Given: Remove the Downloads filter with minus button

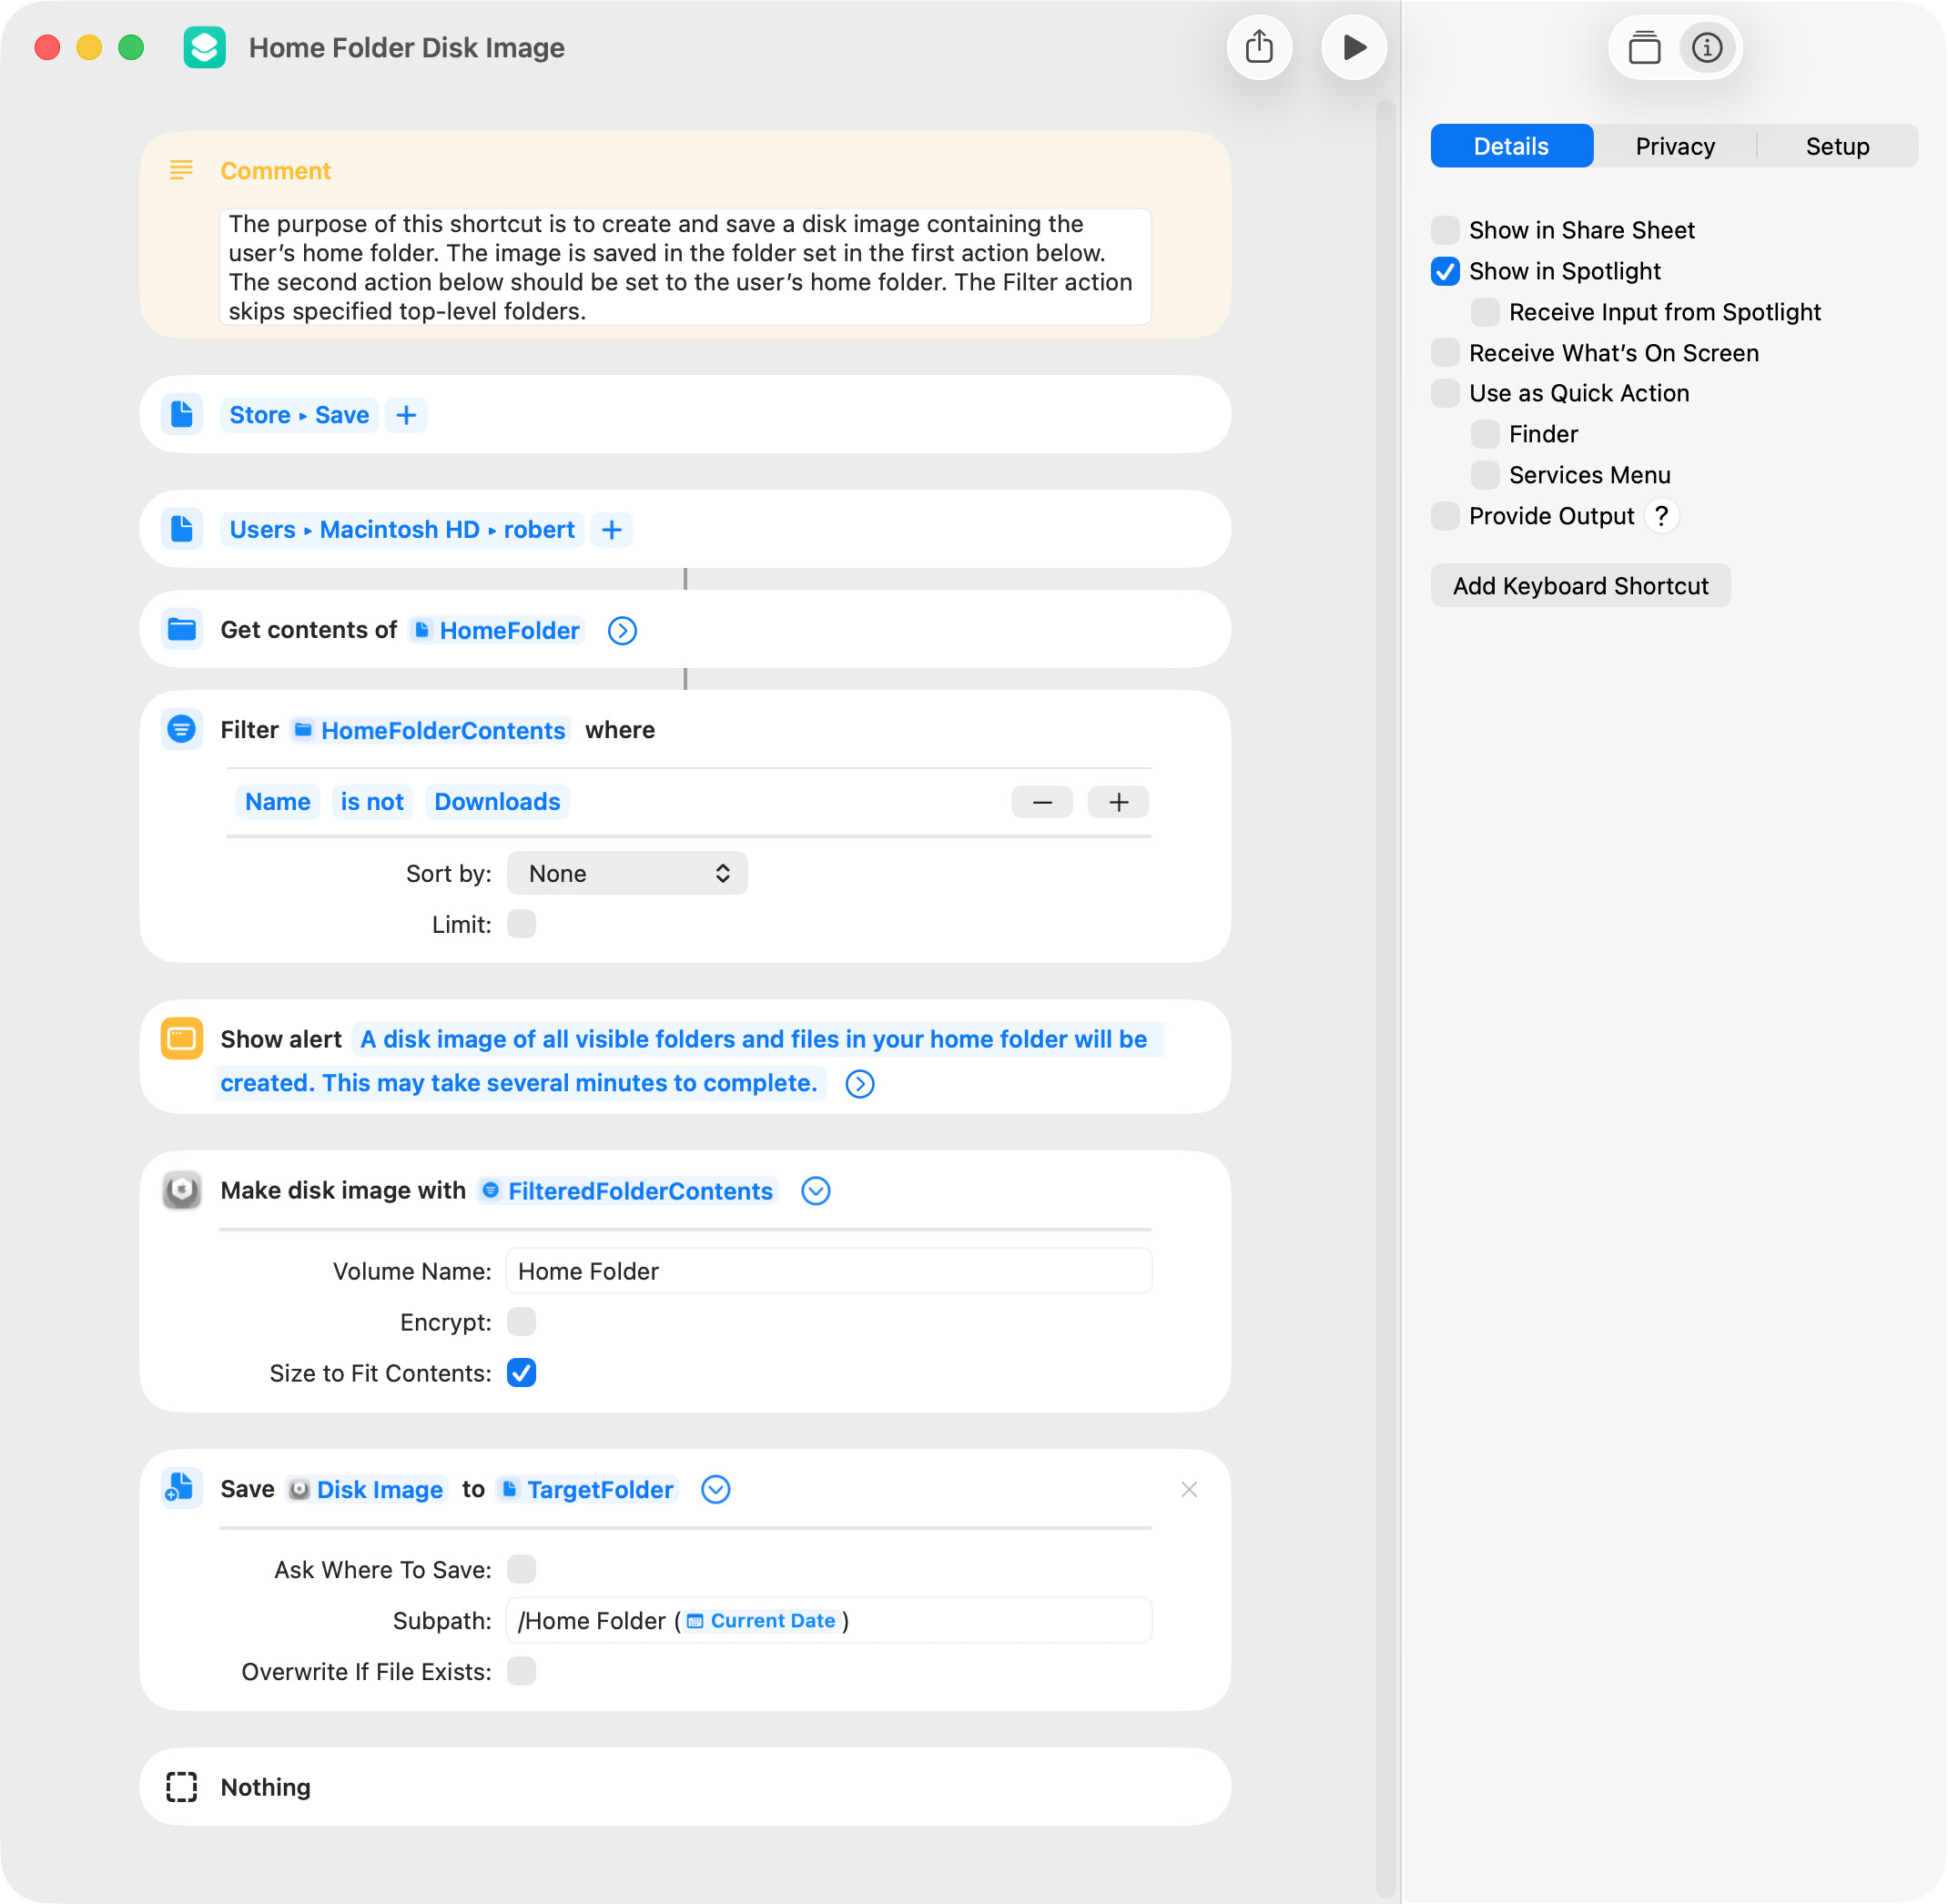Looking at the screenshot, I should (x=1042, y=802).
